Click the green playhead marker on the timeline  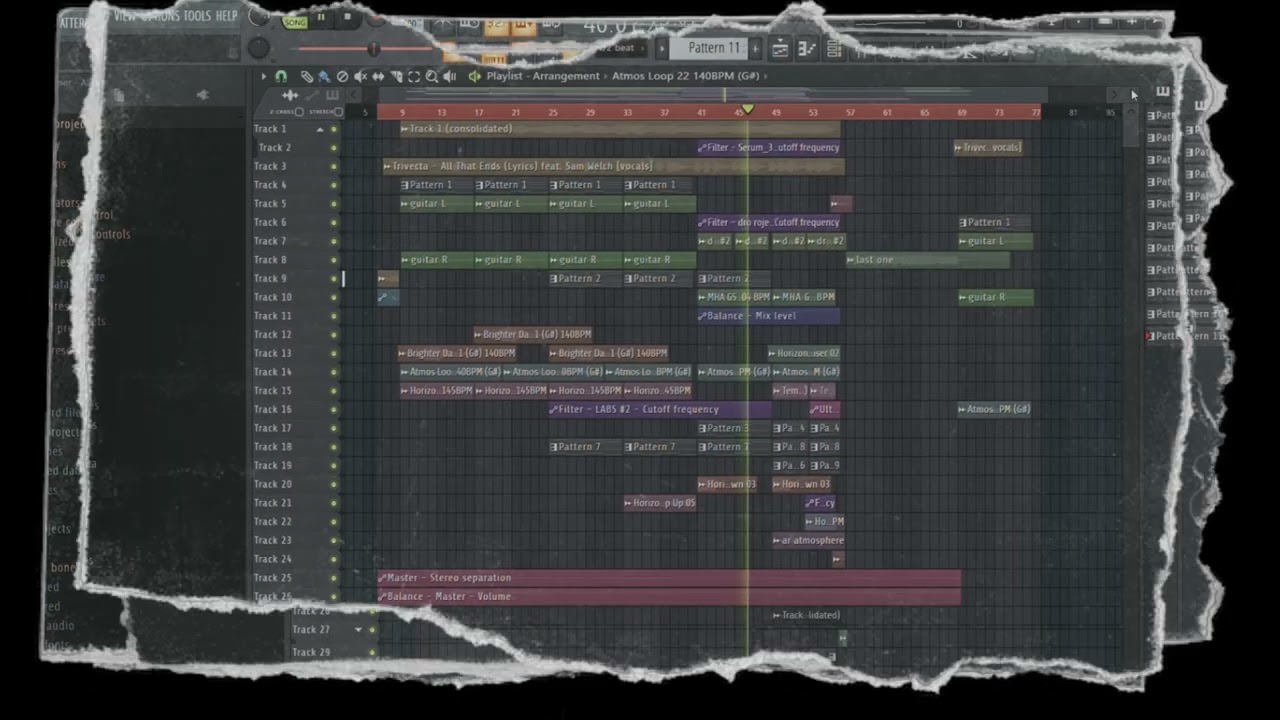click(x=747, y=110)
